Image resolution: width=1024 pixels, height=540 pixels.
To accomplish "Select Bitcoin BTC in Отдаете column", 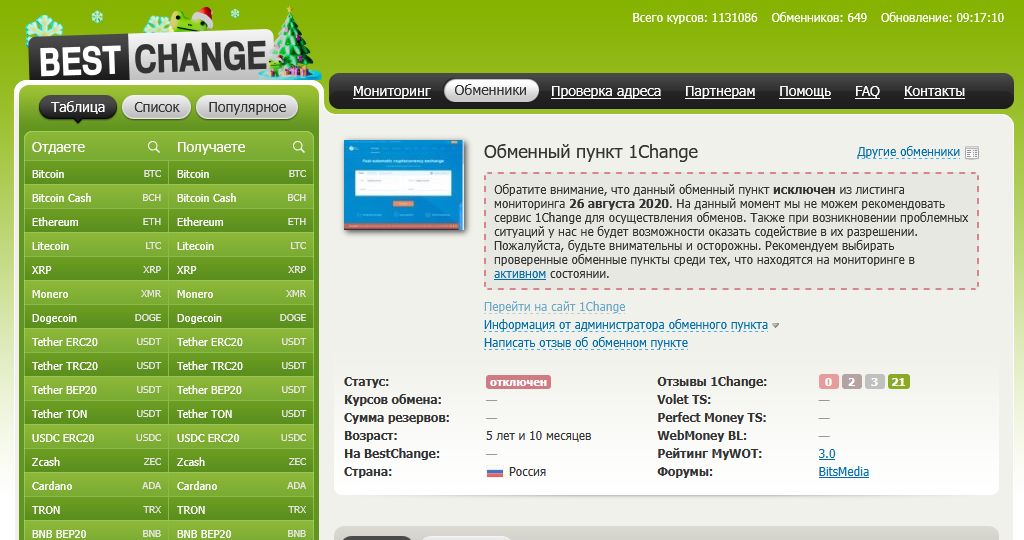I will (96, 174).
